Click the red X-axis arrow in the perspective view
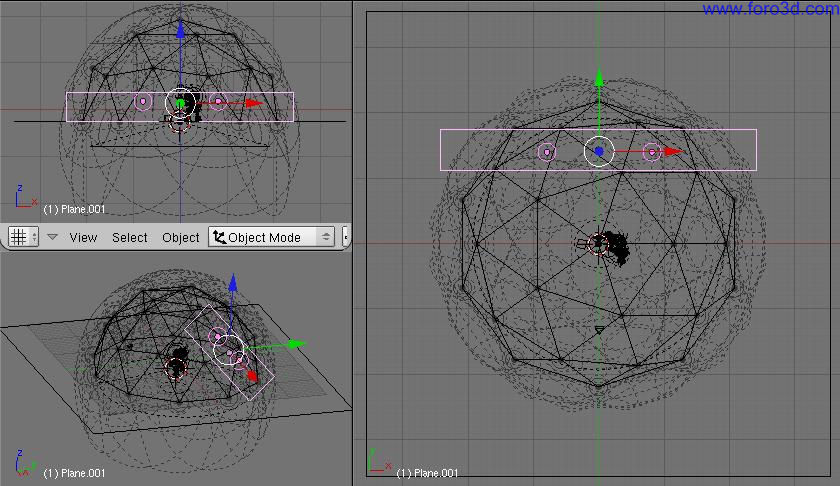The image size is (840, 486). [252, 376]
